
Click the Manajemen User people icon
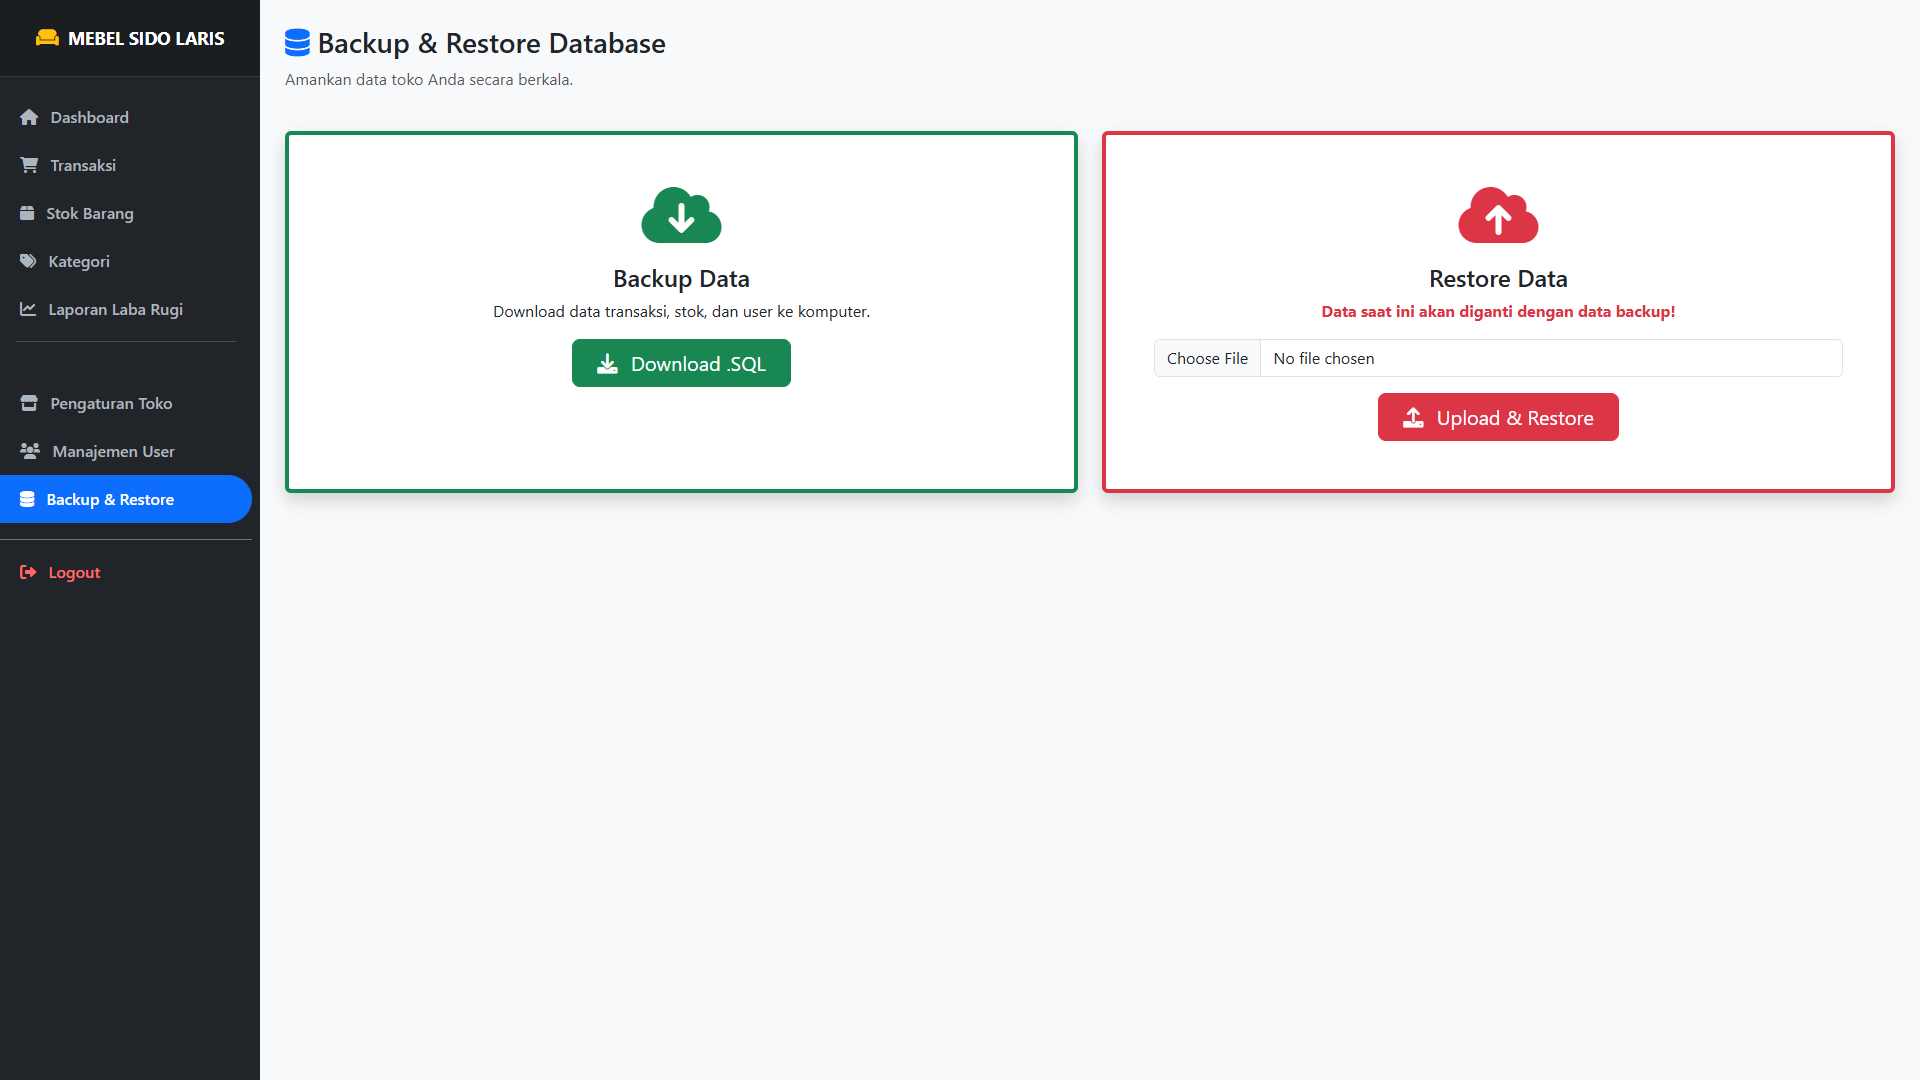pyautogui.click(x=30, y=451)
